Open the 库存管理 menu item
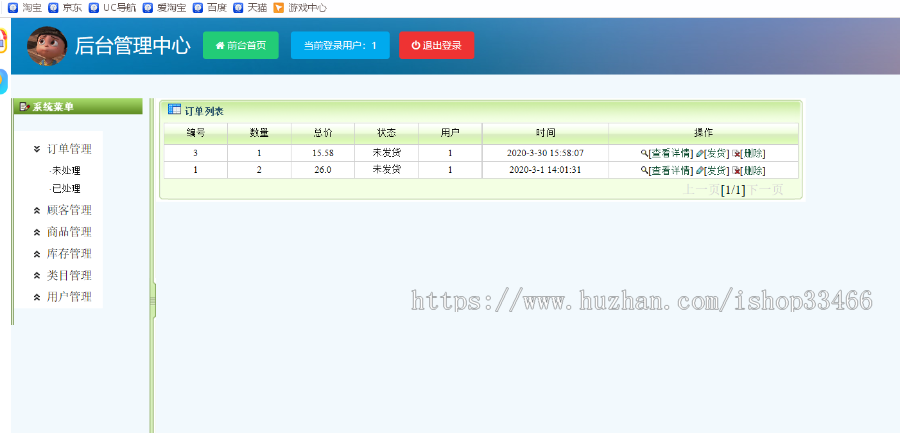 click(69, 254)
